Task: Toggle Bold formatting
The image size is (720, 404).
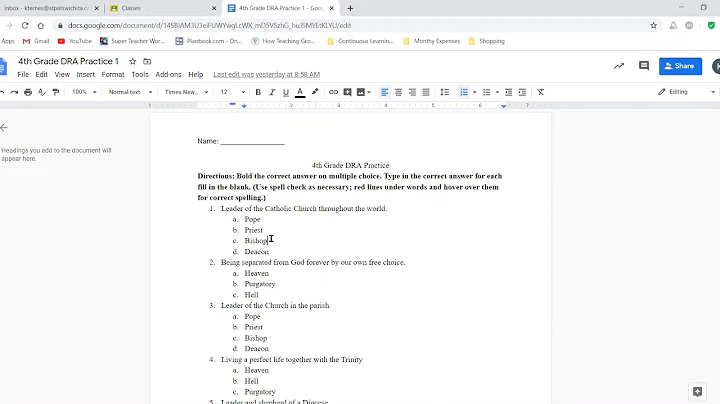Action: point(258,92)
